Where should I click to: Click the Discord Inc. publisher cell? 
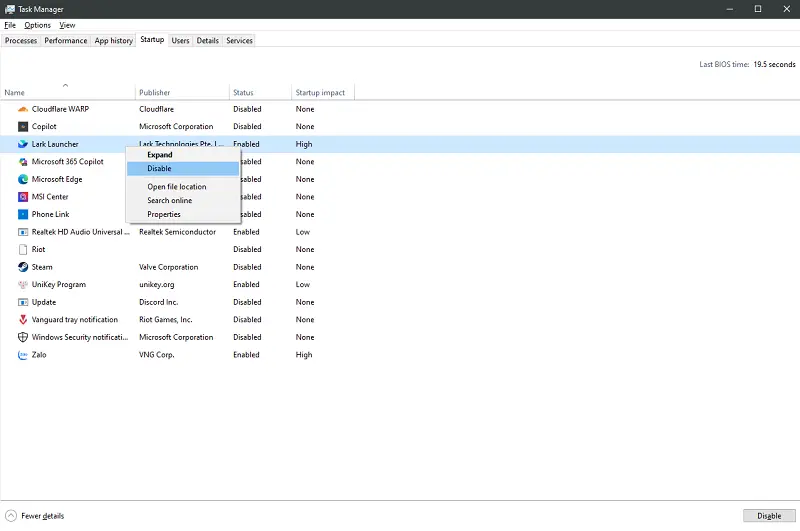tap(159, 302)
